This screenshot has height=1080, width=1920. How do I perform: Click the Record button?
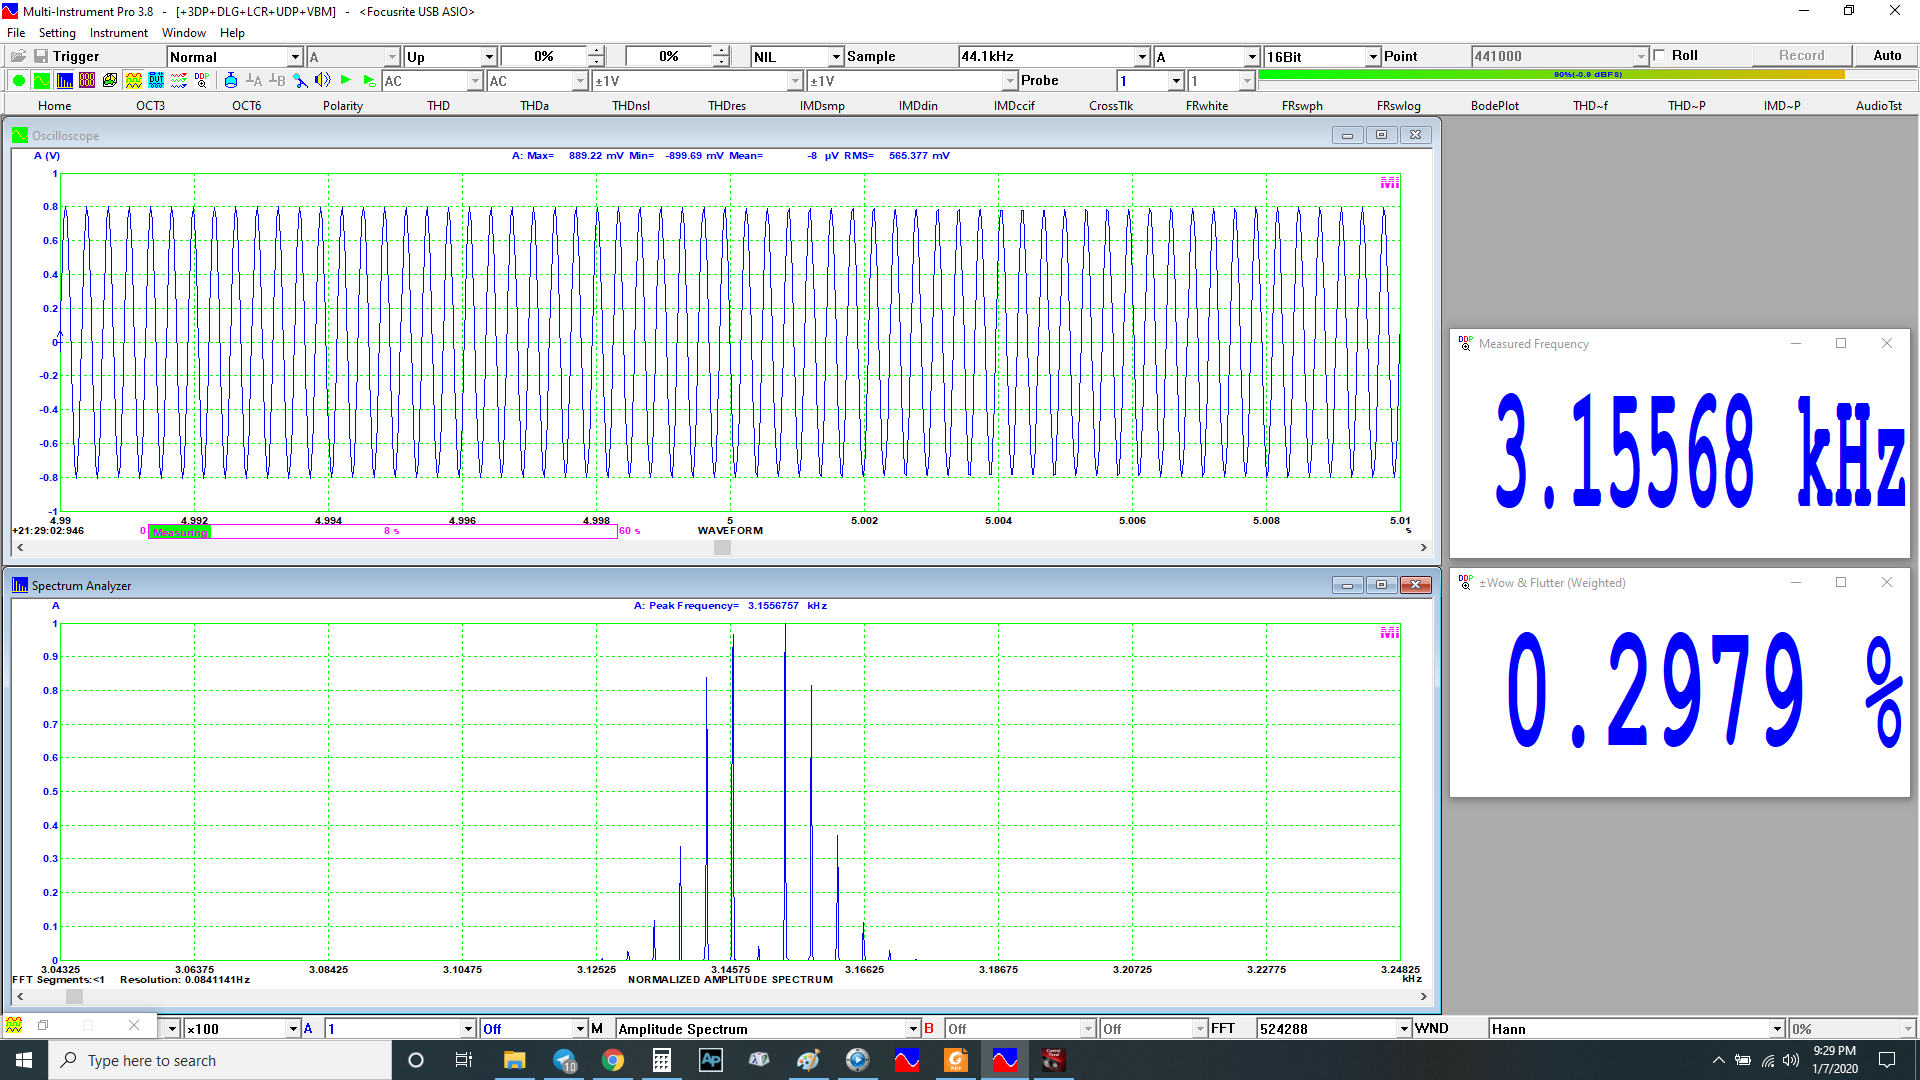pyautogui.click(x=1801, y=56)
